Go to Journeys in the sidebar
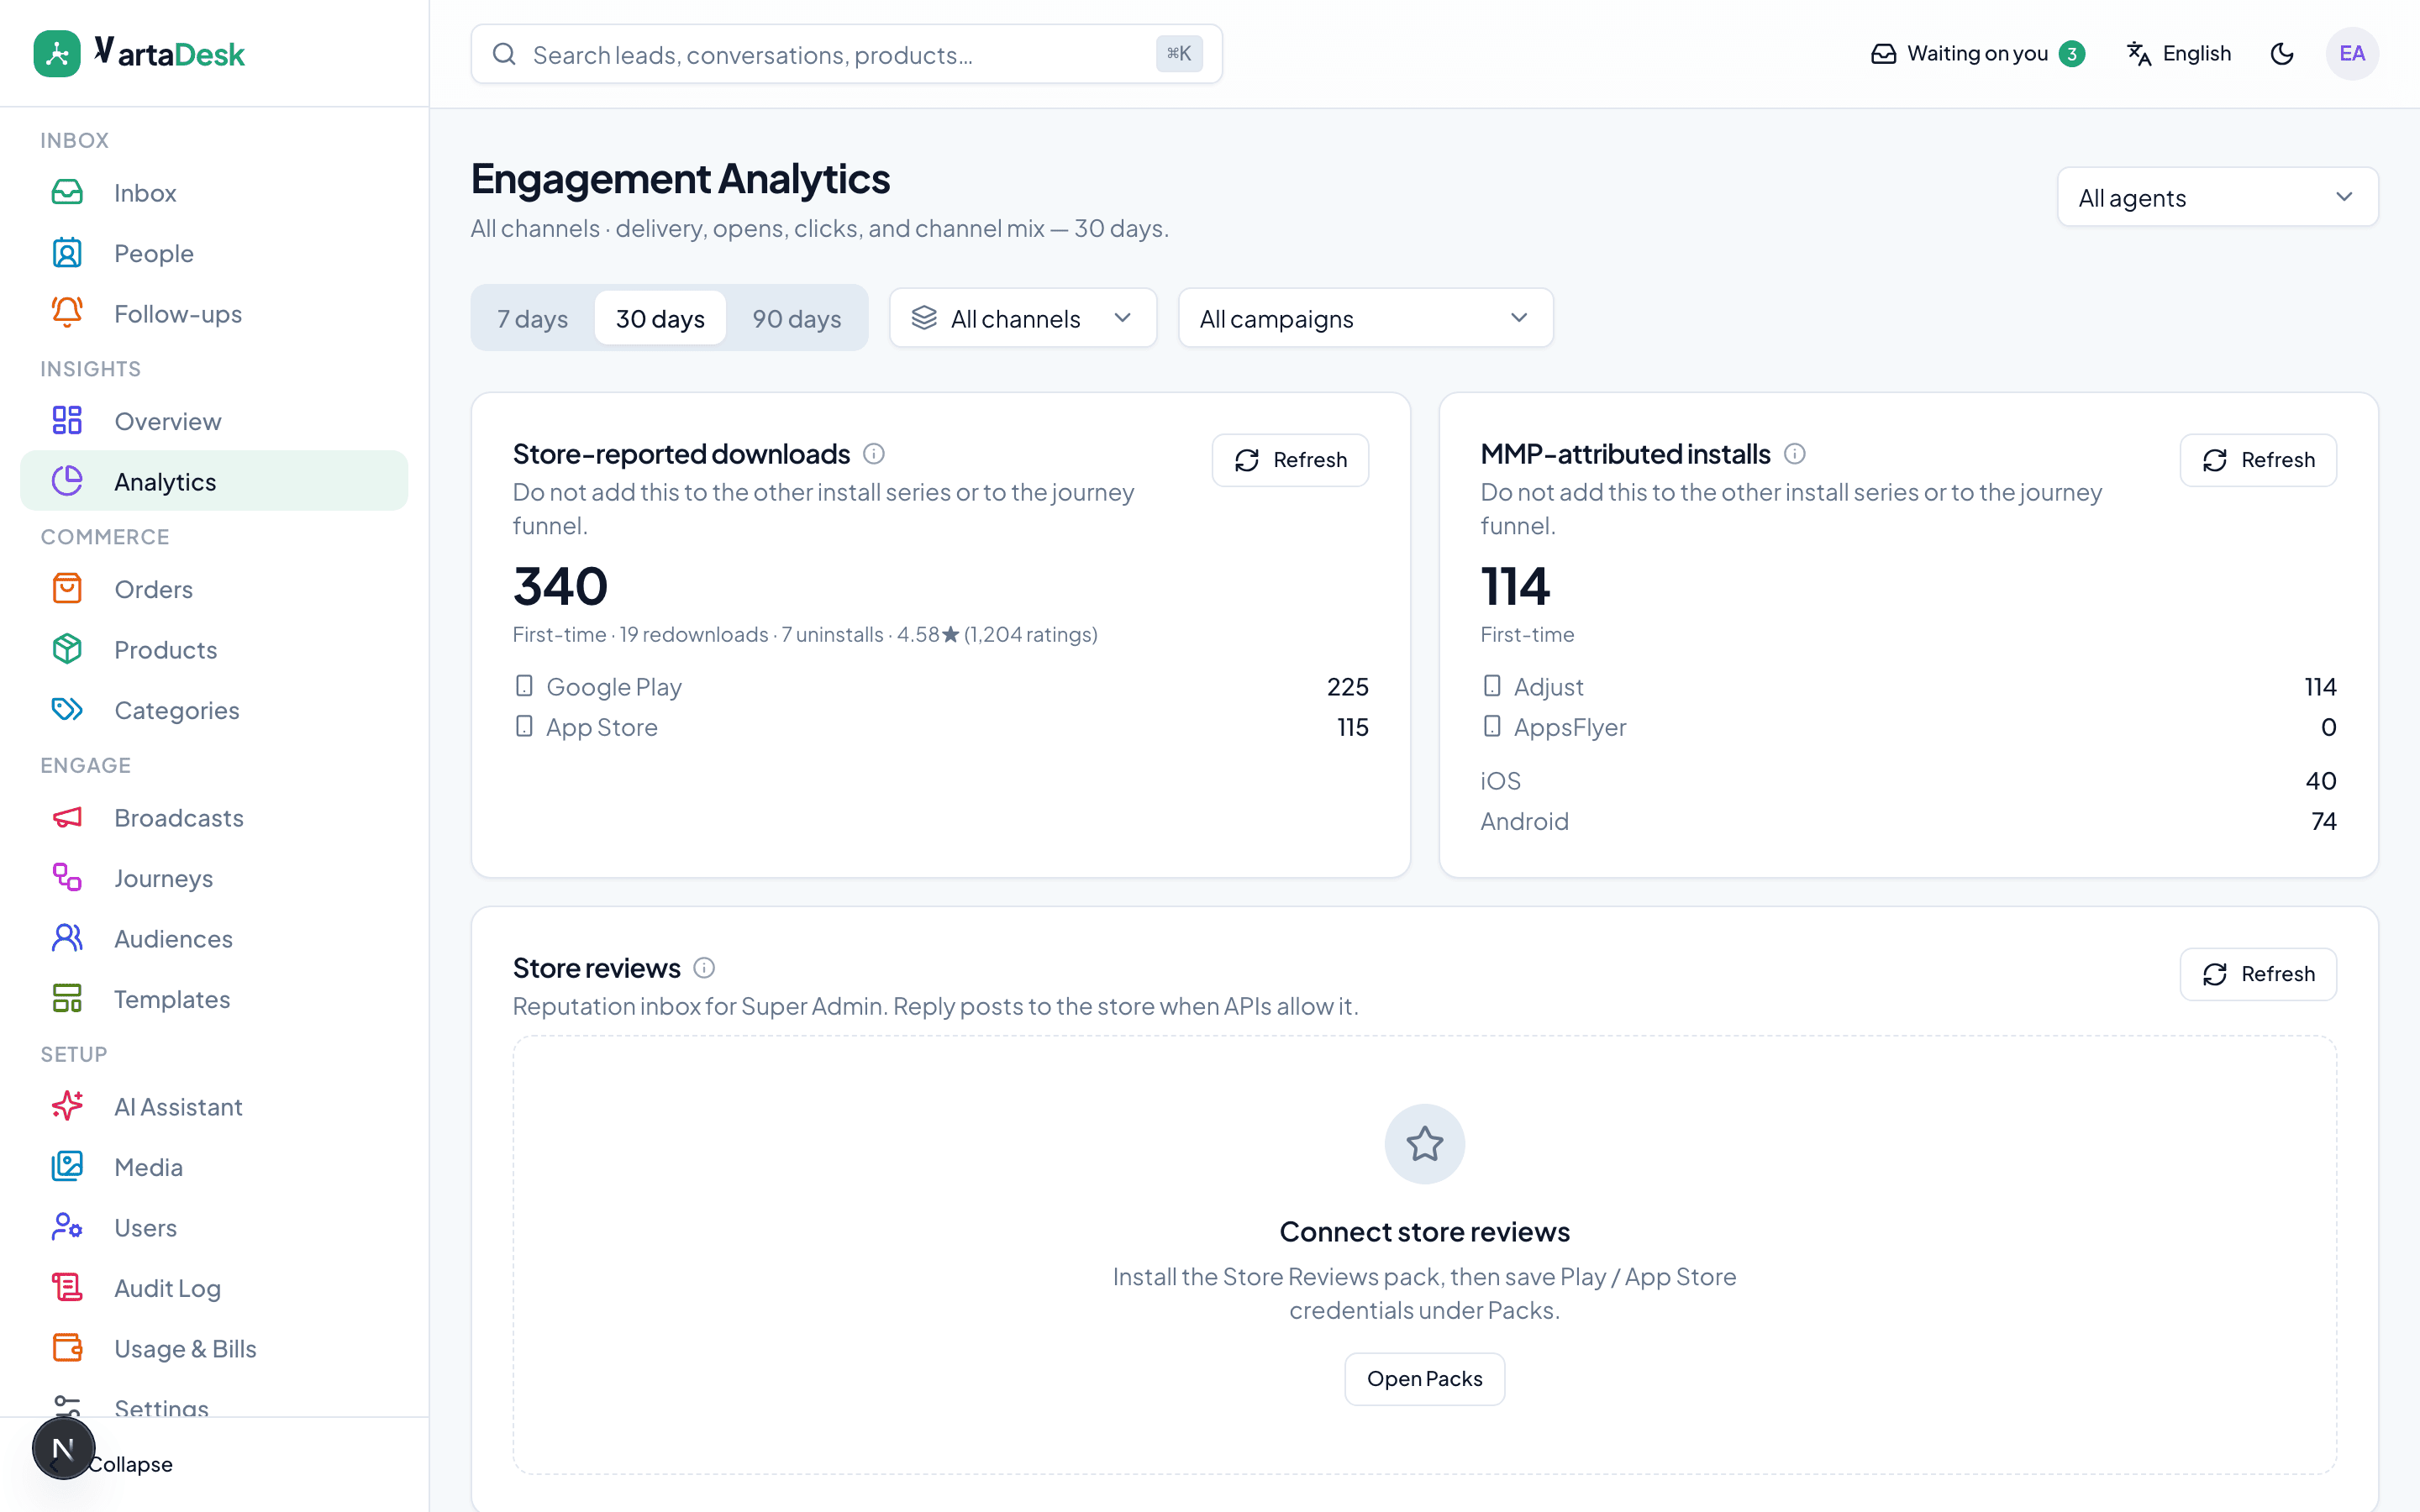 click(214, 878)
